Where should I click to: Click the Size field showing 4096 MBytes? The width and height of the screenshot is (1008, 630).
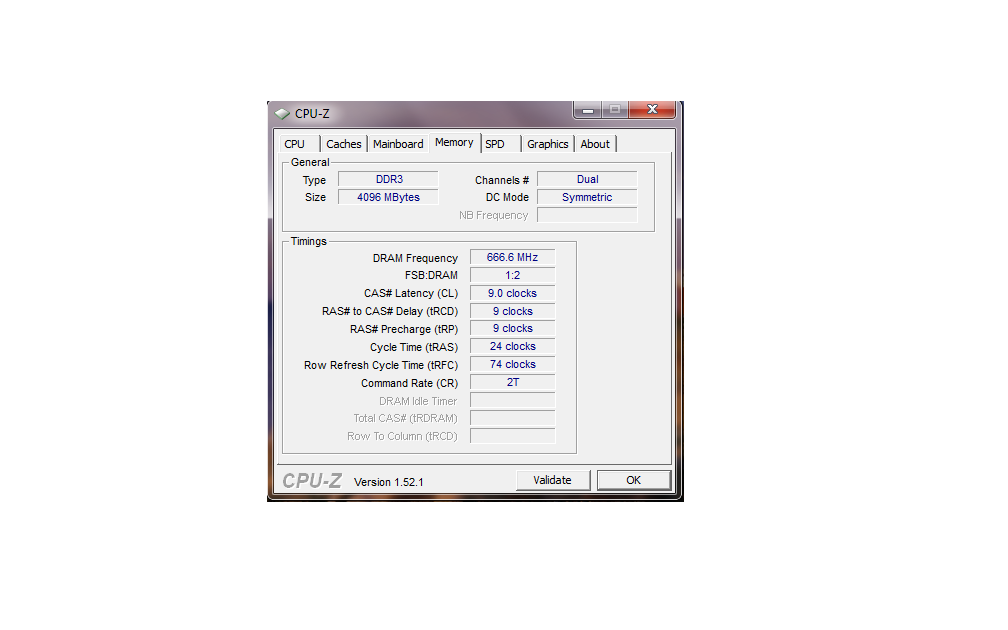tap(389, 197)
